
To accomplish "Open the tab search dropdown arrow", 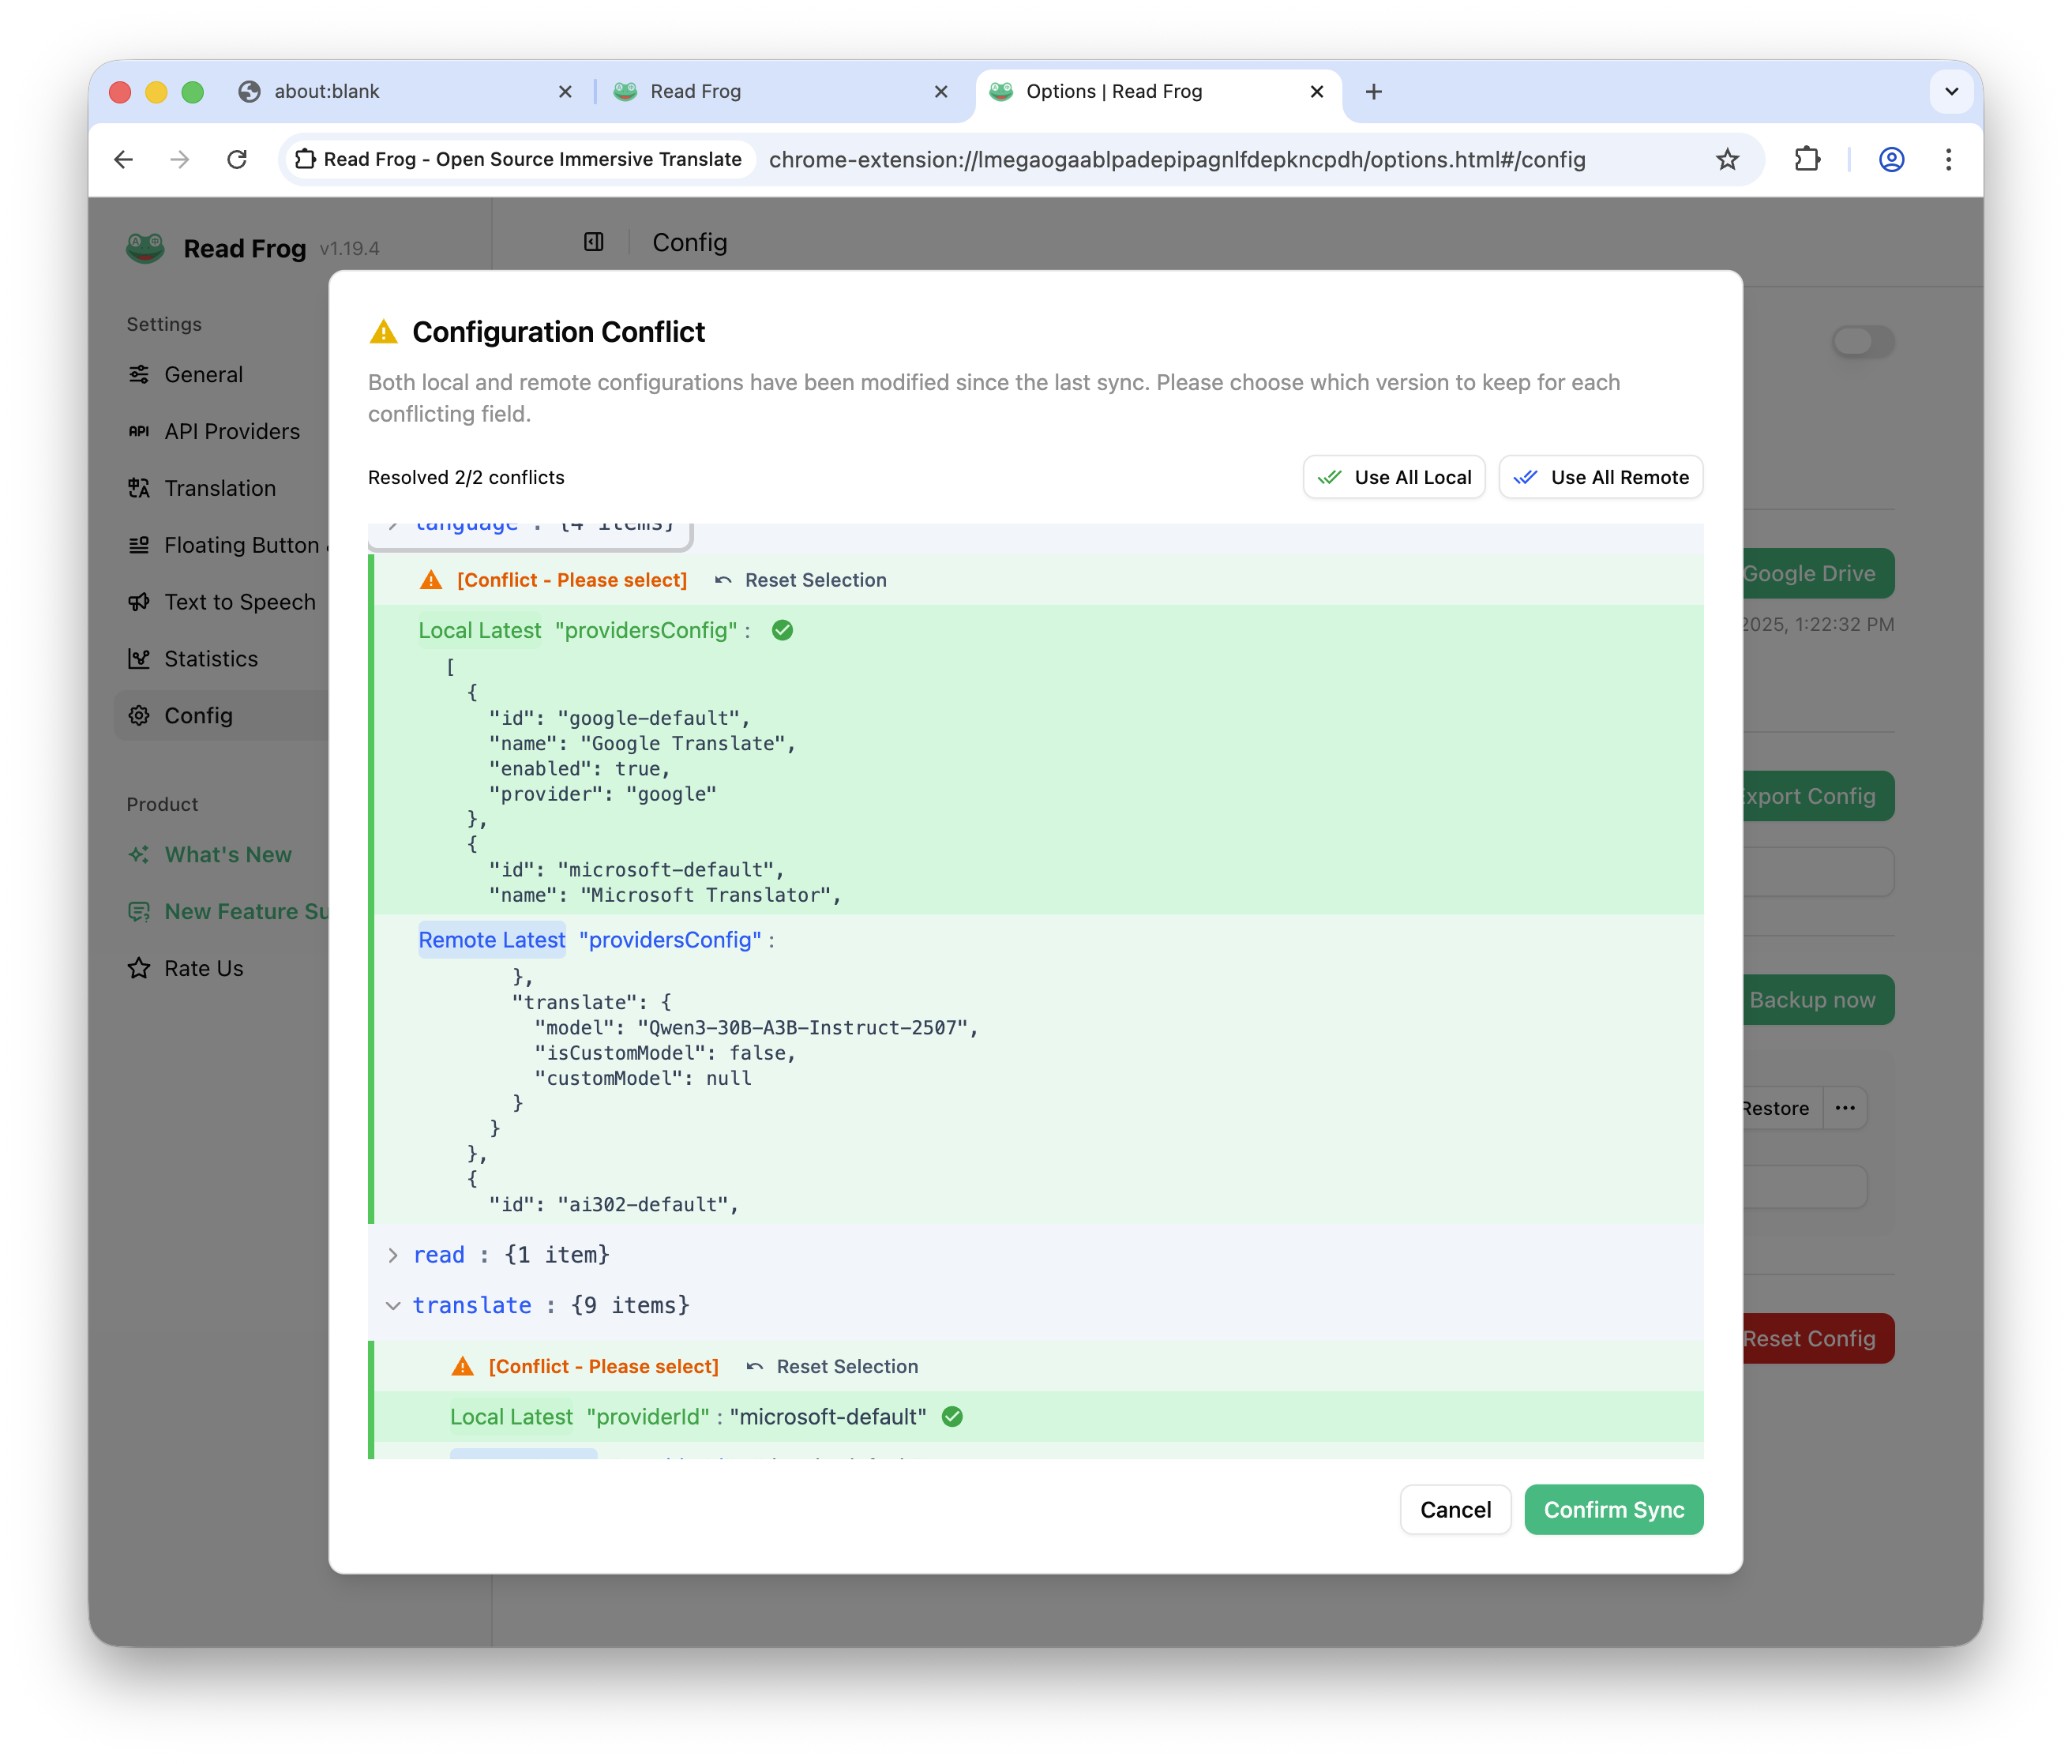I will coord(1951,92).
